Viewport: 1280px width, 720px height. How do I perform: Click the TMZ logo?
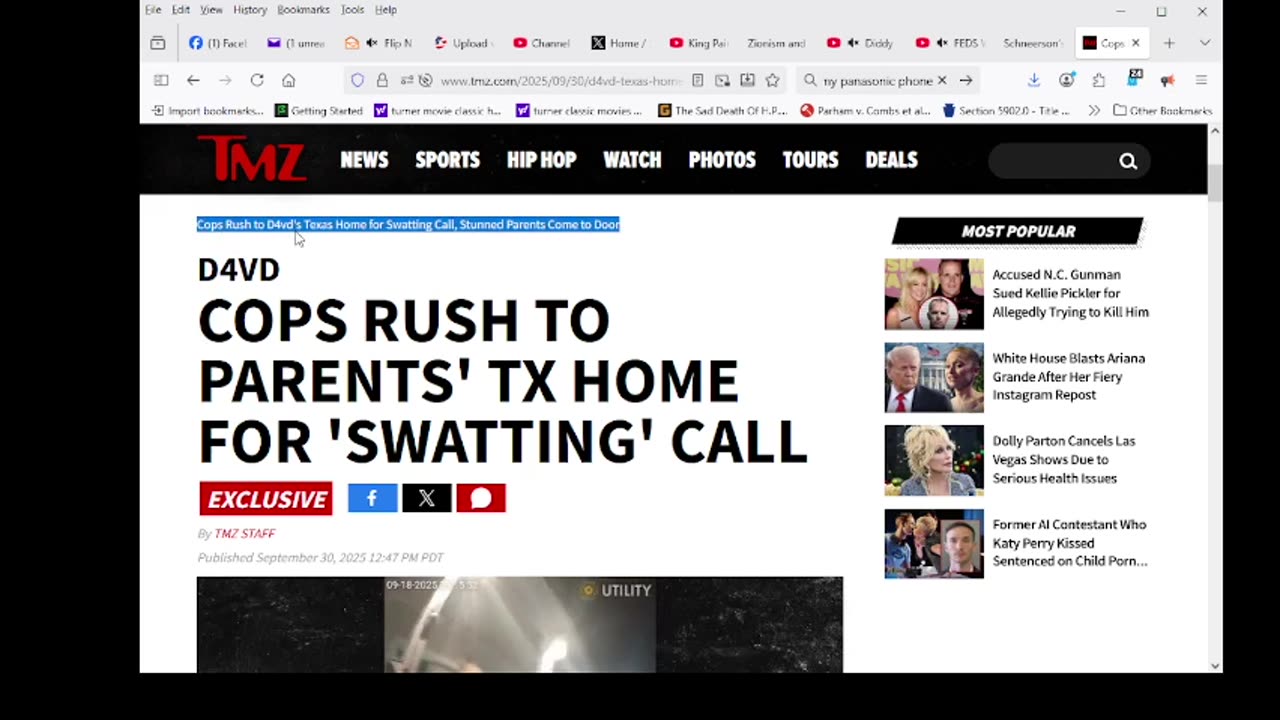pos(251,158)
